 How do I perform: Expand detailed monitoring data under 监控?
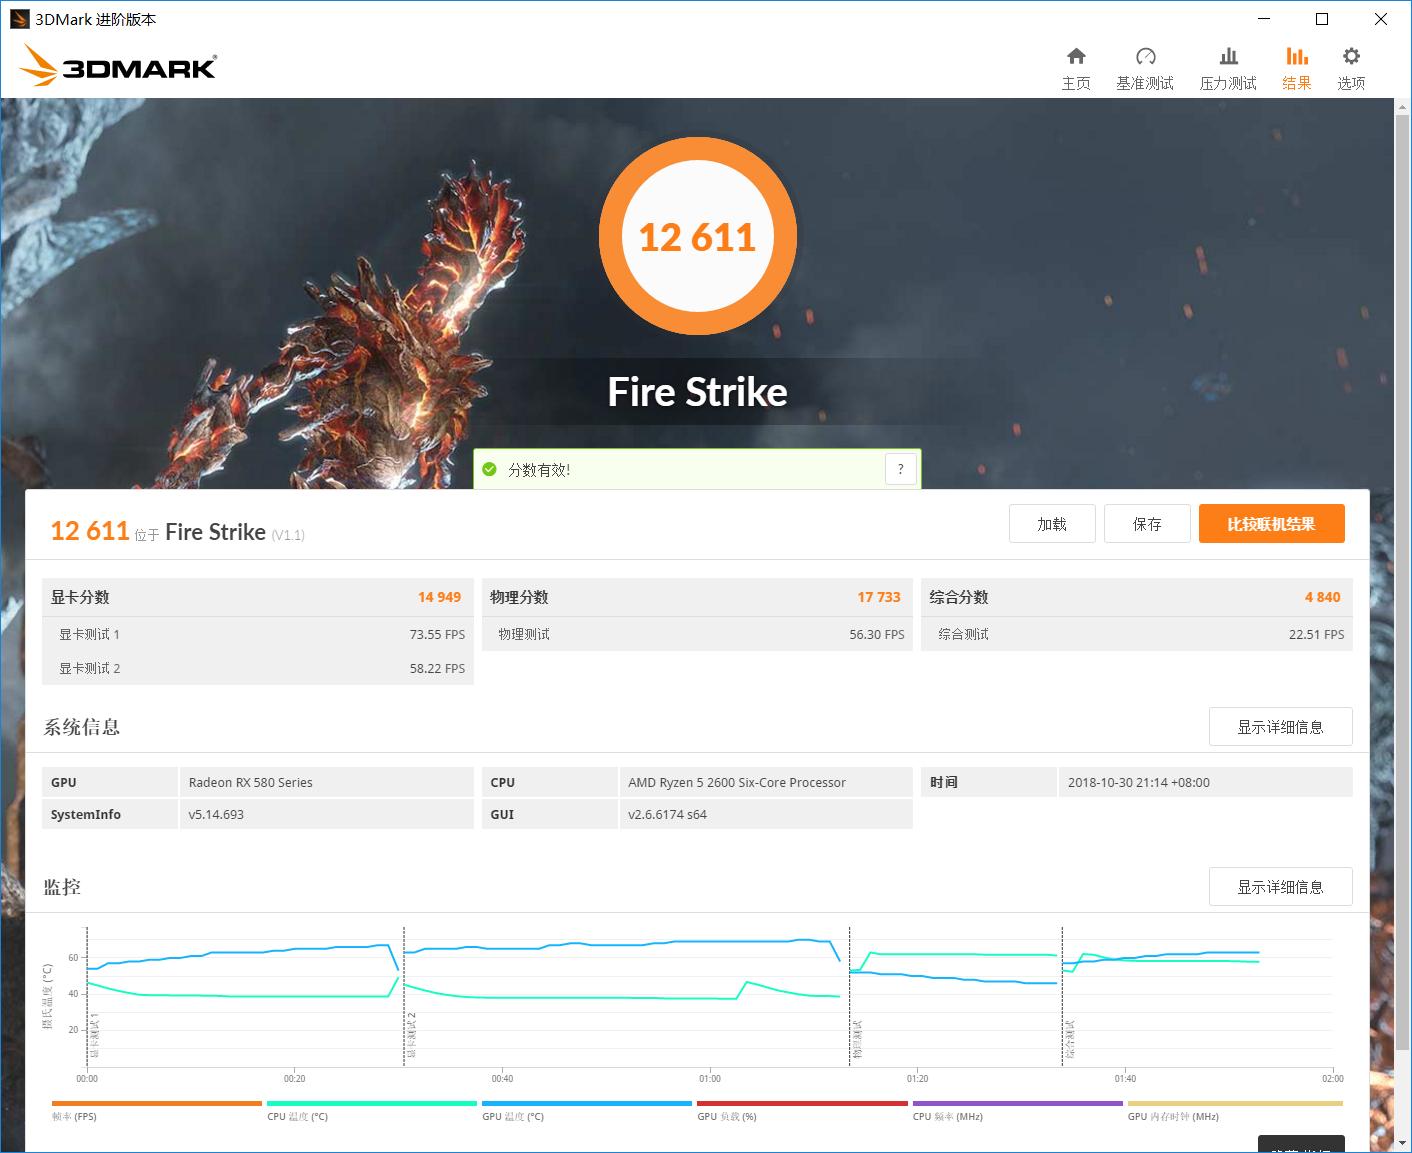coord(1280,887)
